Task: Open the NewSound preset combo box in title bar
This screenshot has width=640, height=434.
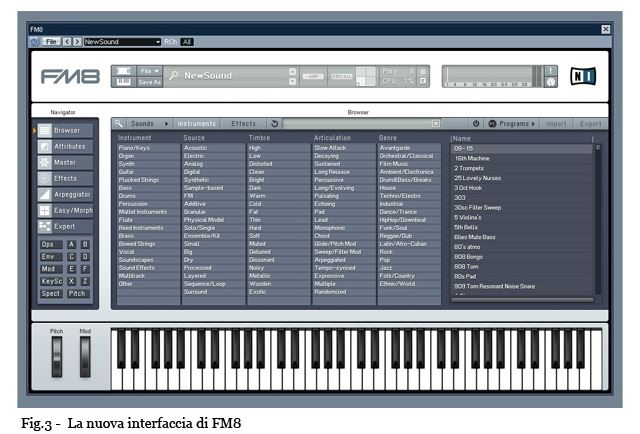Action: point(122,42)
